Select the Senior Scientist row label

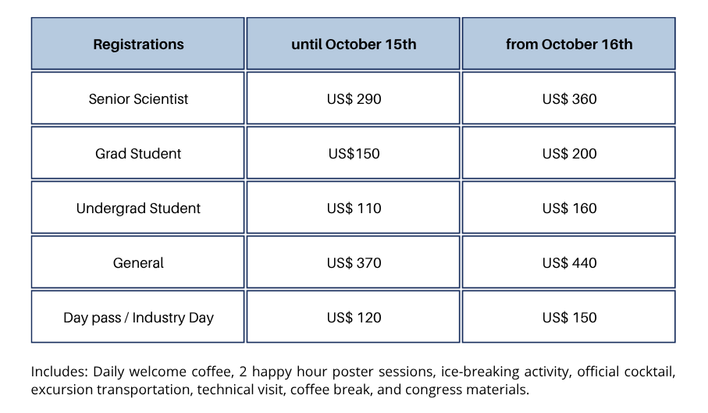(x=138, y=99)
